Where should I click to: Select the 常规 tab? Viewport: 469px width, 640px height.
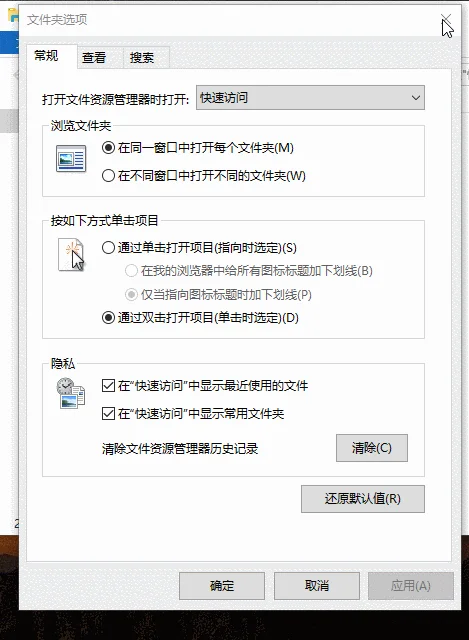point(46,56)
